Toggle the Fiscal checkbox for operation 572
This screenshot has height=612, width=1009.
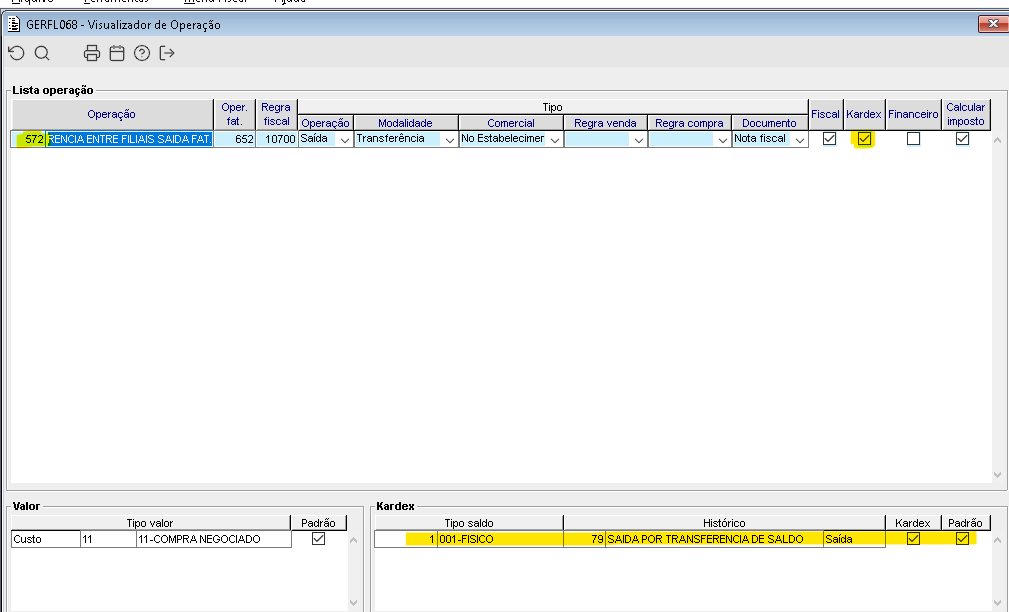pos(828,139)
